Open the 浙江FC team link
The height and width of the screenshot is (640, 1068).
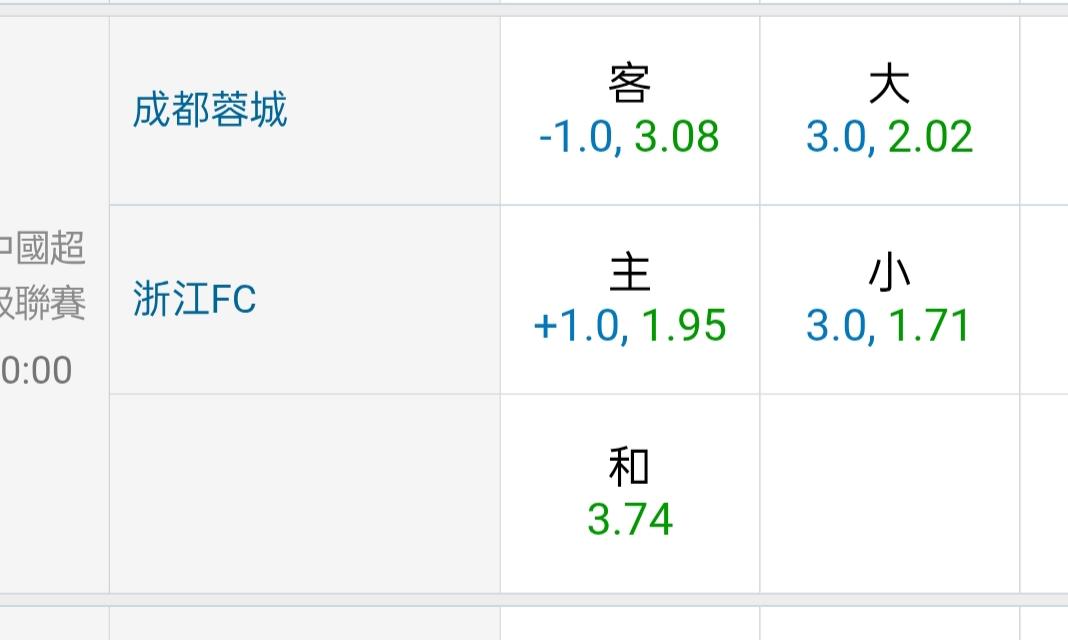(195, 299)
